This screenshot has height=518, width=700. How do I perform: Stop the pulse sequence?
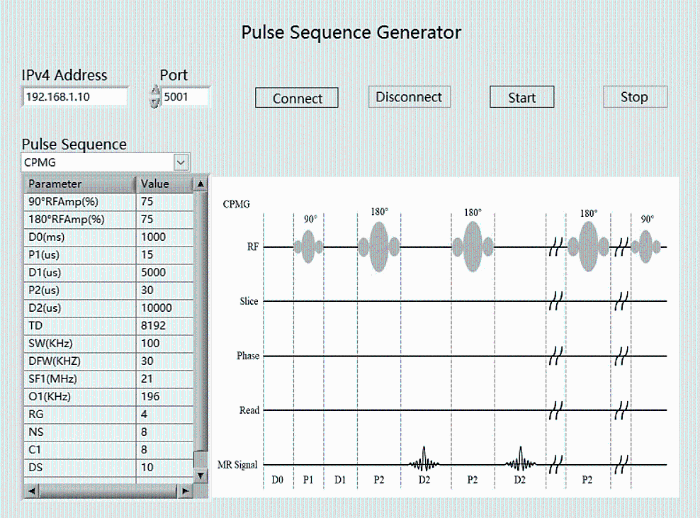pos(635,97)
